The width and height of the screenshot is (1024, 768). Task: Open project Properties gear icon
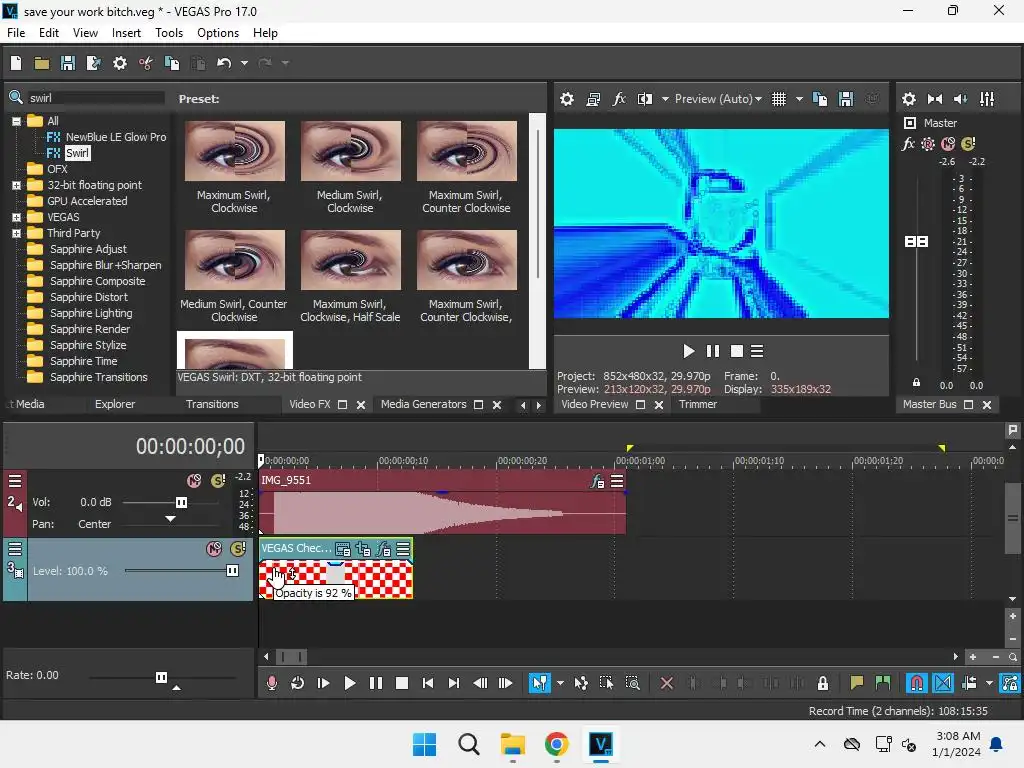pyautogui.click(x=120, y=63)
